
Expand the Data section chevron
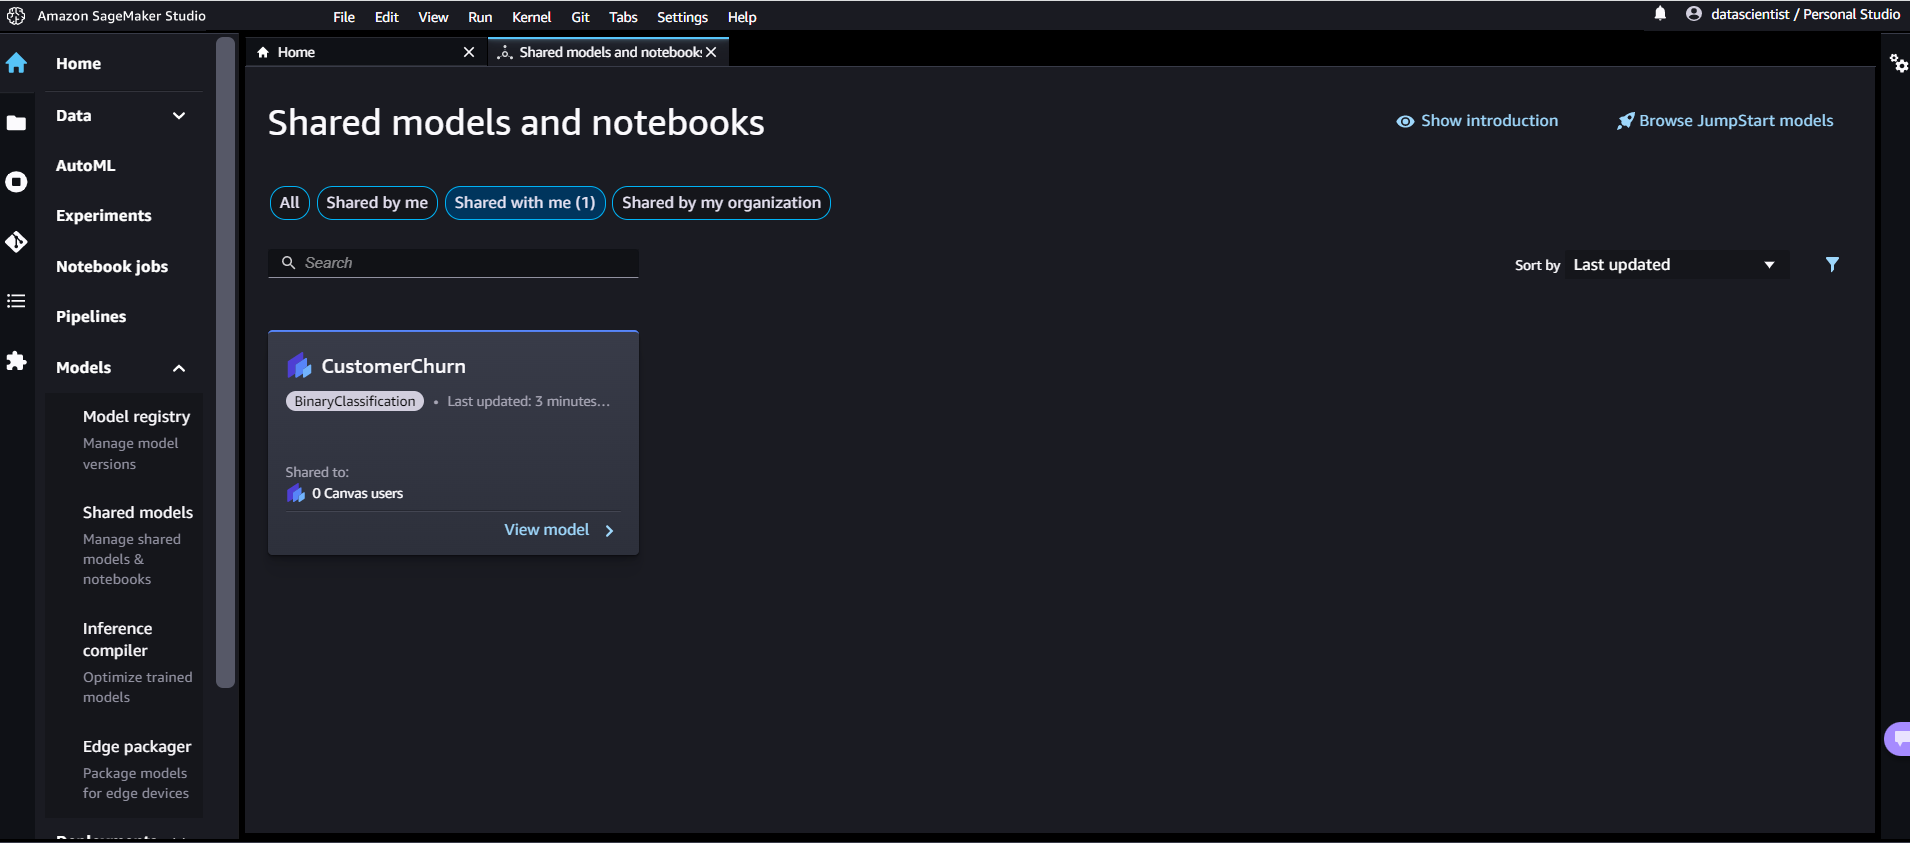(179, 116)
